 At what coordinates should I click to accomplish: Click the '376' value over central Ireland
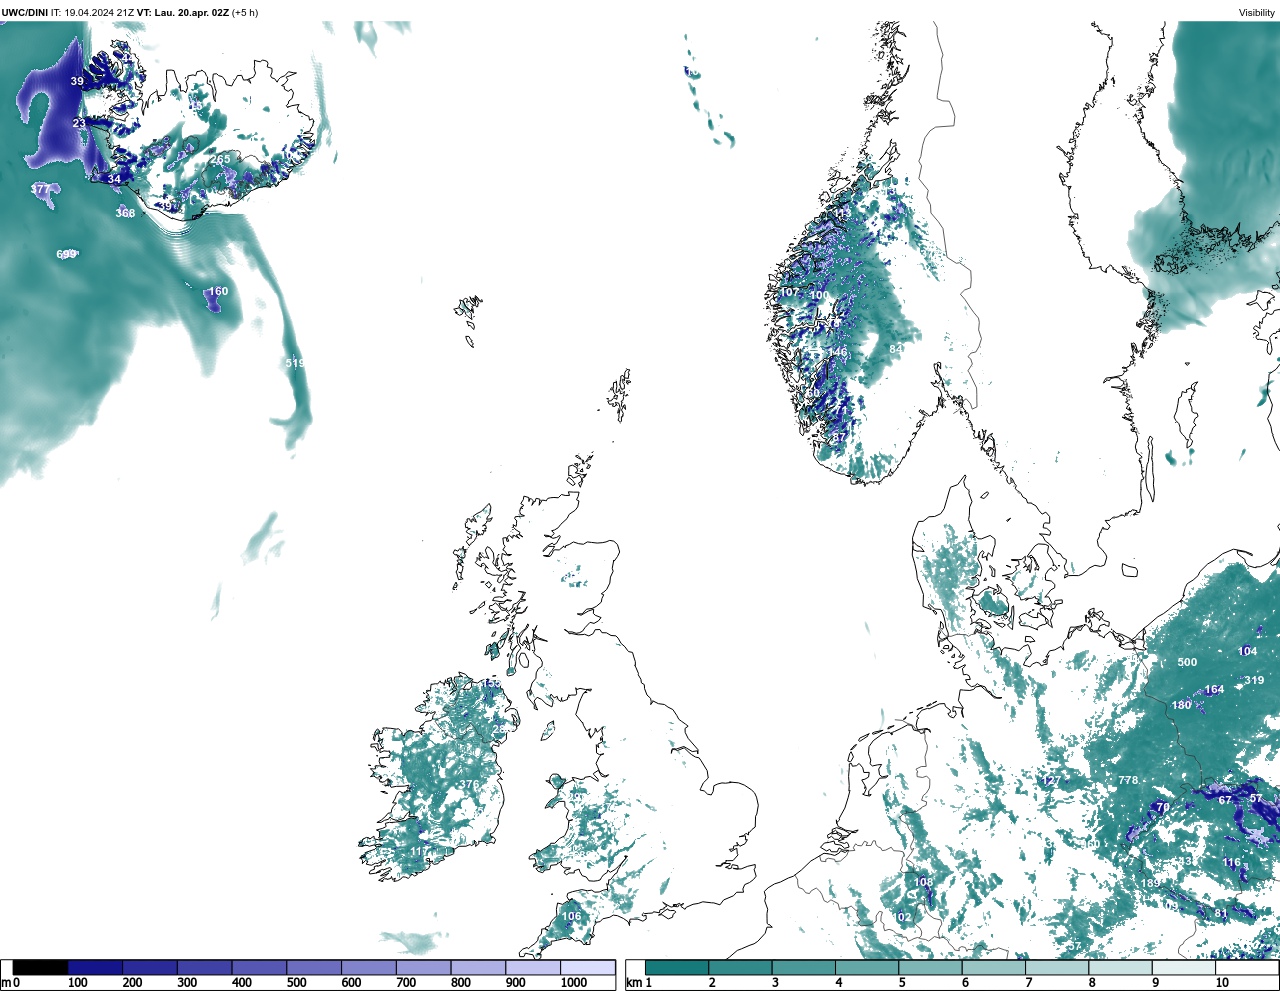pyautogui.click(x=470, y=784)
